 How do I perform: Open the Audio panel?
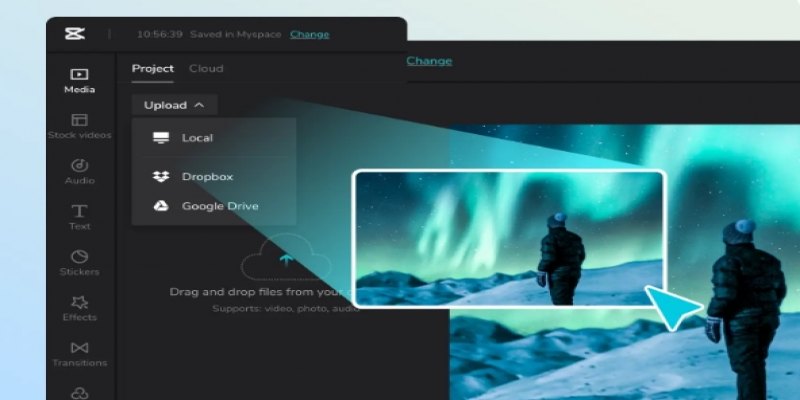(x=79, y=172)
